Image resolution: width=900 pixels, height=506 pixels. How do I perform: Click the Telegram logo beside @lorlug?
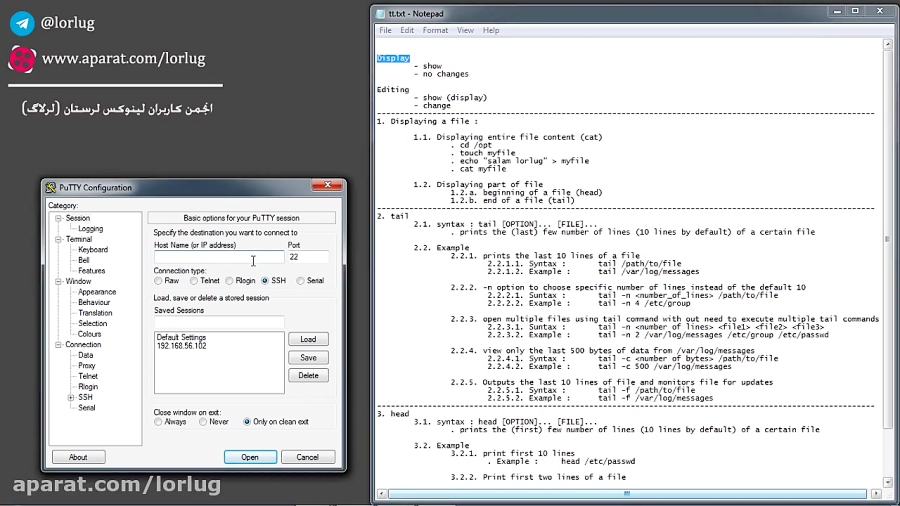click(22, 23)
